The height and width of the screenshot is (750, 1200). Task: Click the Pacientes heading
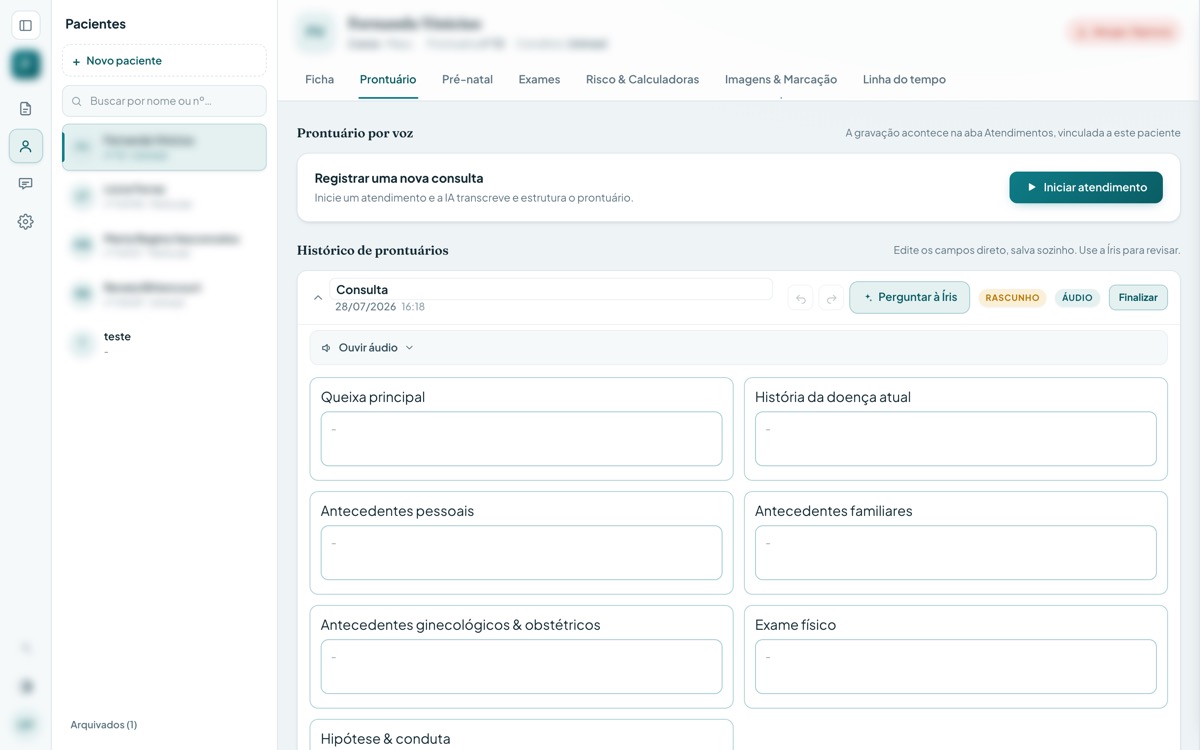[96, 24]
